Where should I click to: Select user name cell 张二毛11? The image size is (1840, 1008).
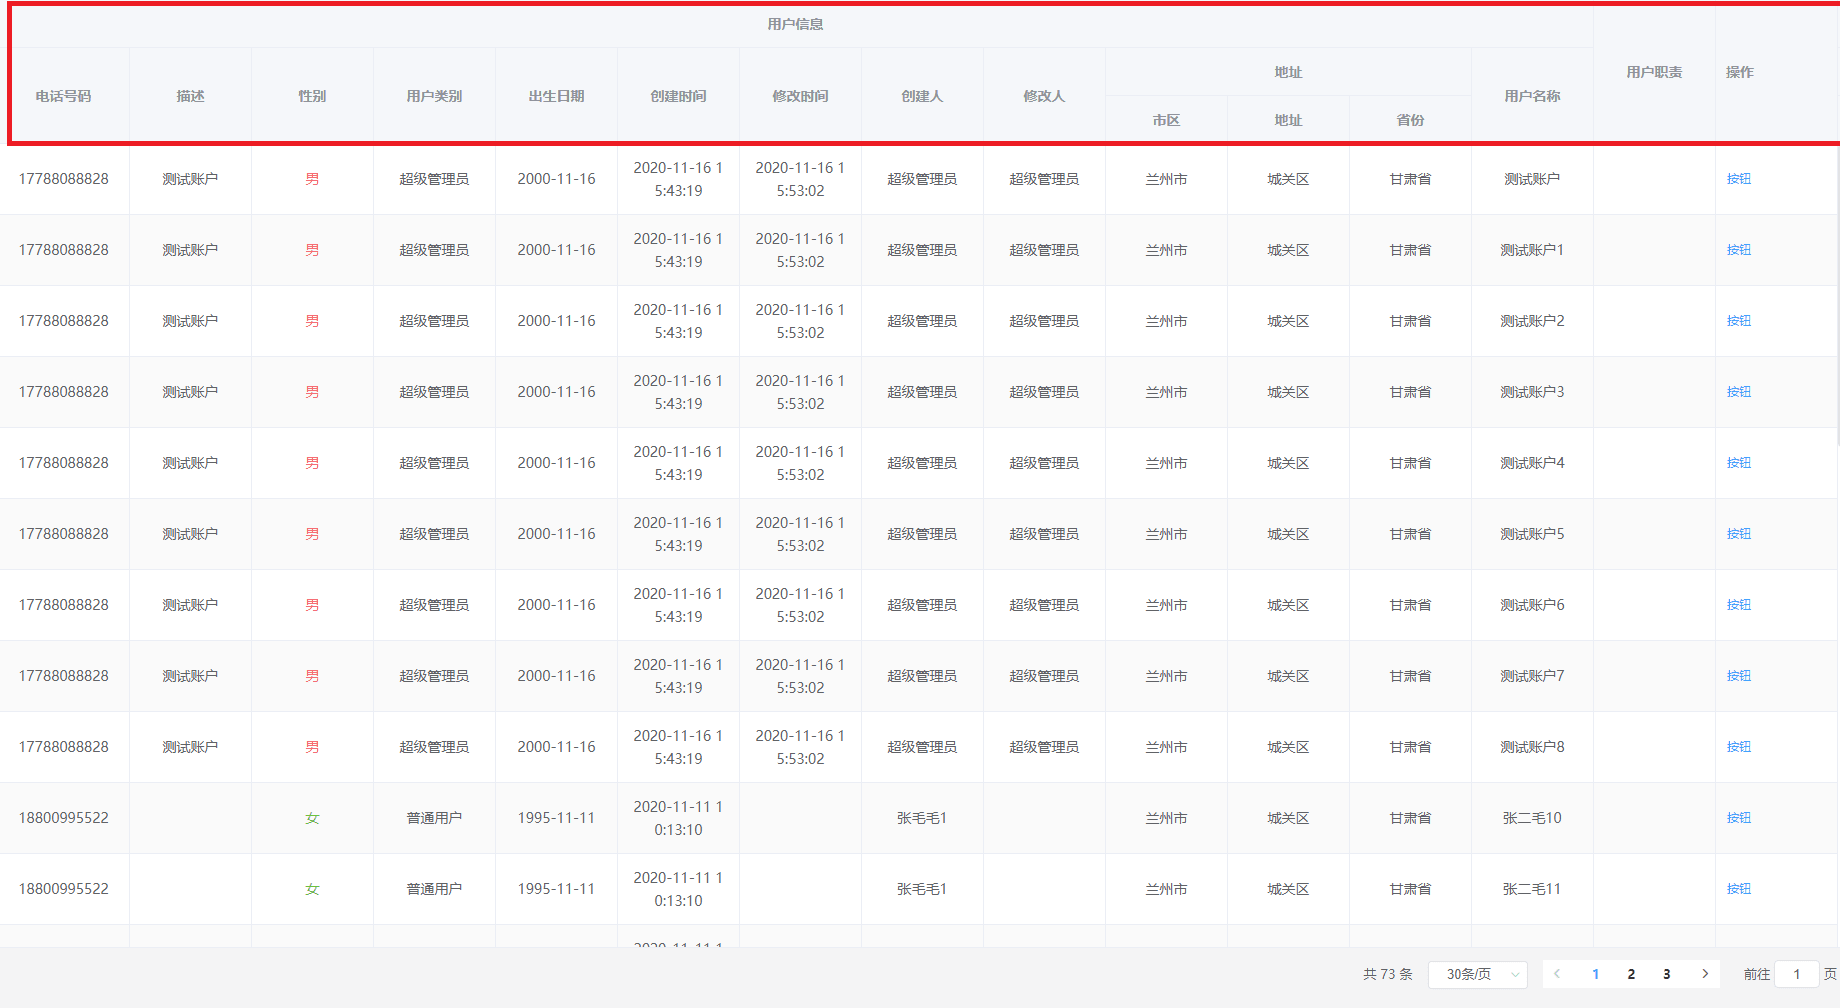click(1532, 889)
